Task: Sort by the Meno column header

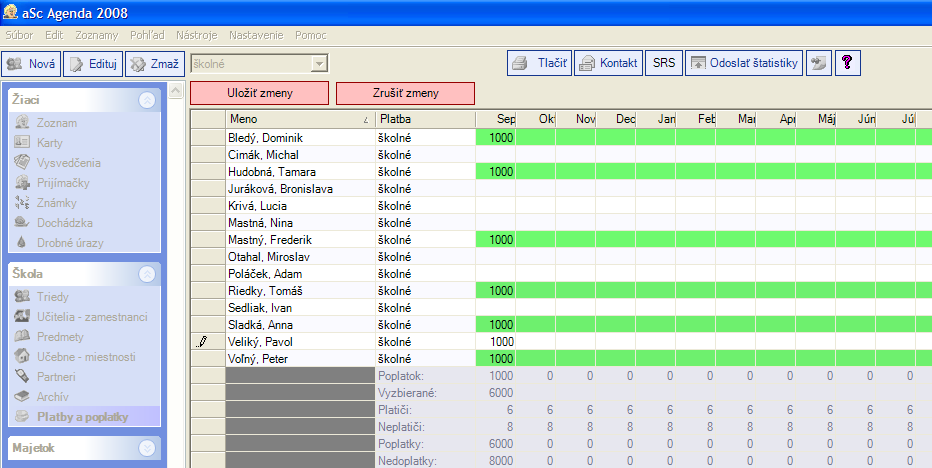Action: tap(300, 119)
